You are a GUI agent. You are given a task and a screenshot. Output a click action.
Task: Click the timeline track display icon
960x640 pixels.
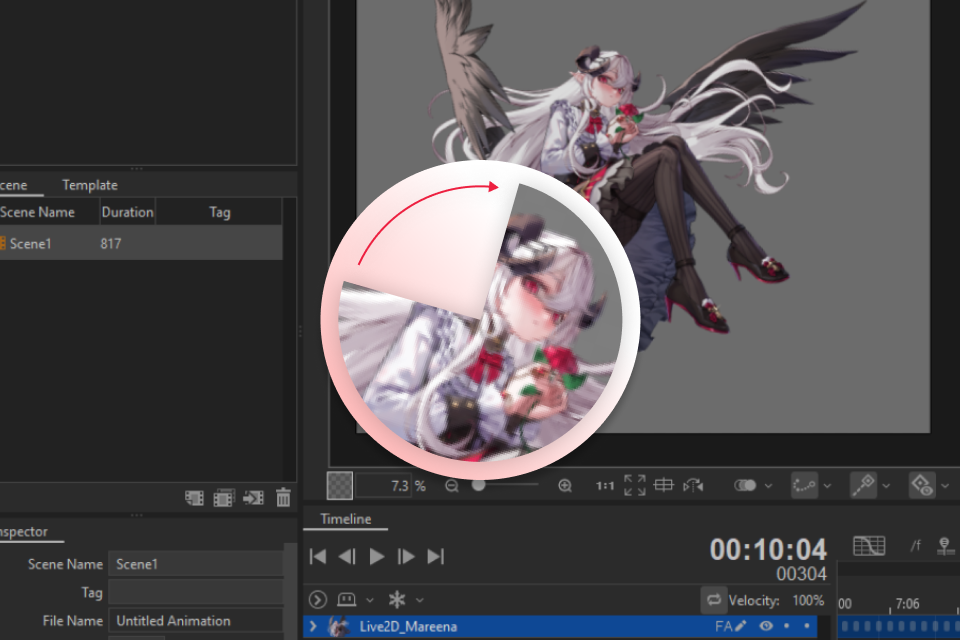click(x=347, y=599)
